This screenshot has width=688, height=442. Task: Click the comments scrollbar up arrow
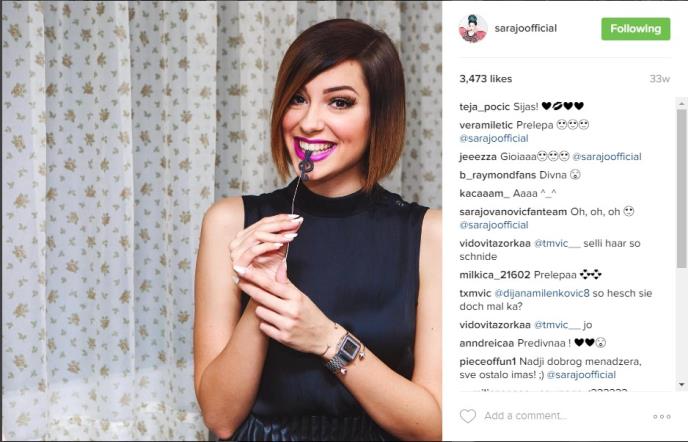click(681, 104)
